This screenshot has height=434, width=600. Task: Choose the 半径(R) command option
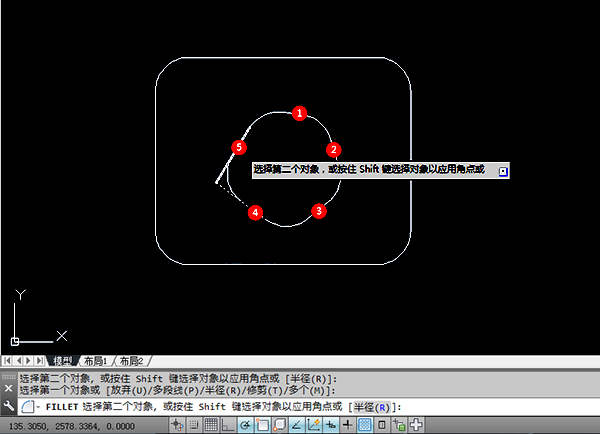coord(371,407)
